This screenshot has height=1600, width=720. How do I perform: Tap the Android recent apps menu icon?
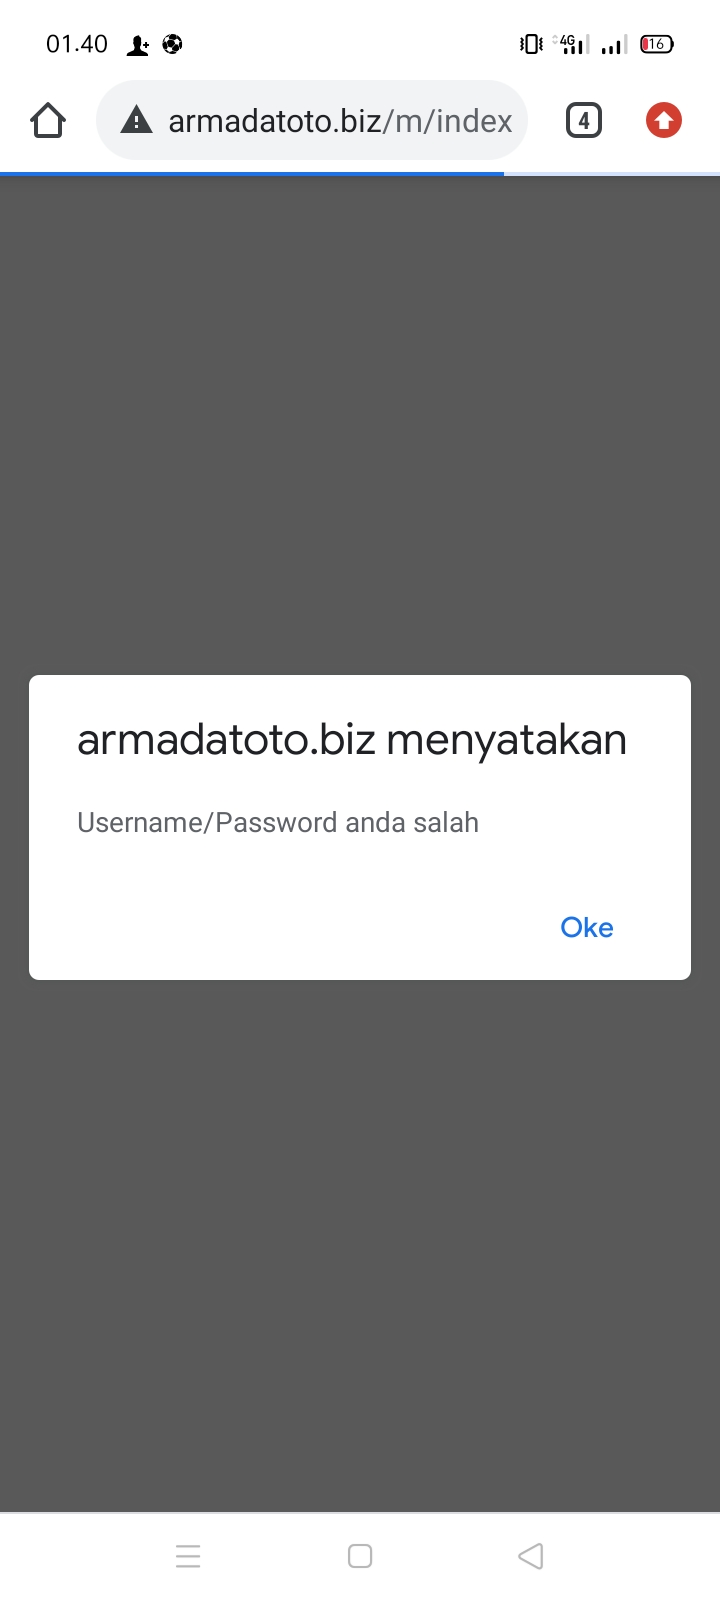click(x=188, y=1556)
